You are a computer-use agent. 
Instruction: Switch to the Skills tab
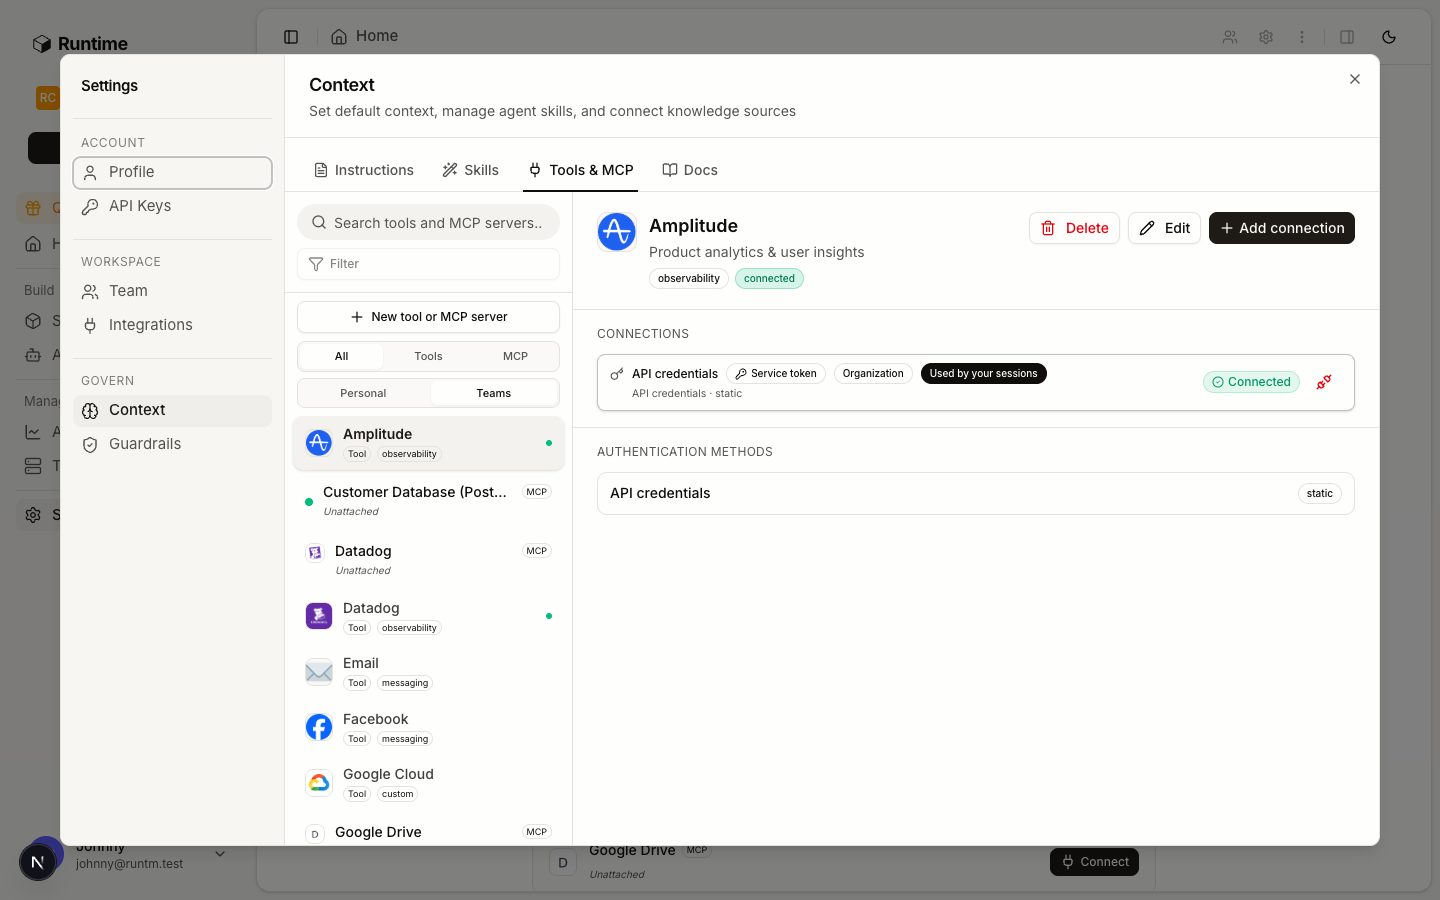[x=471, y=170]
